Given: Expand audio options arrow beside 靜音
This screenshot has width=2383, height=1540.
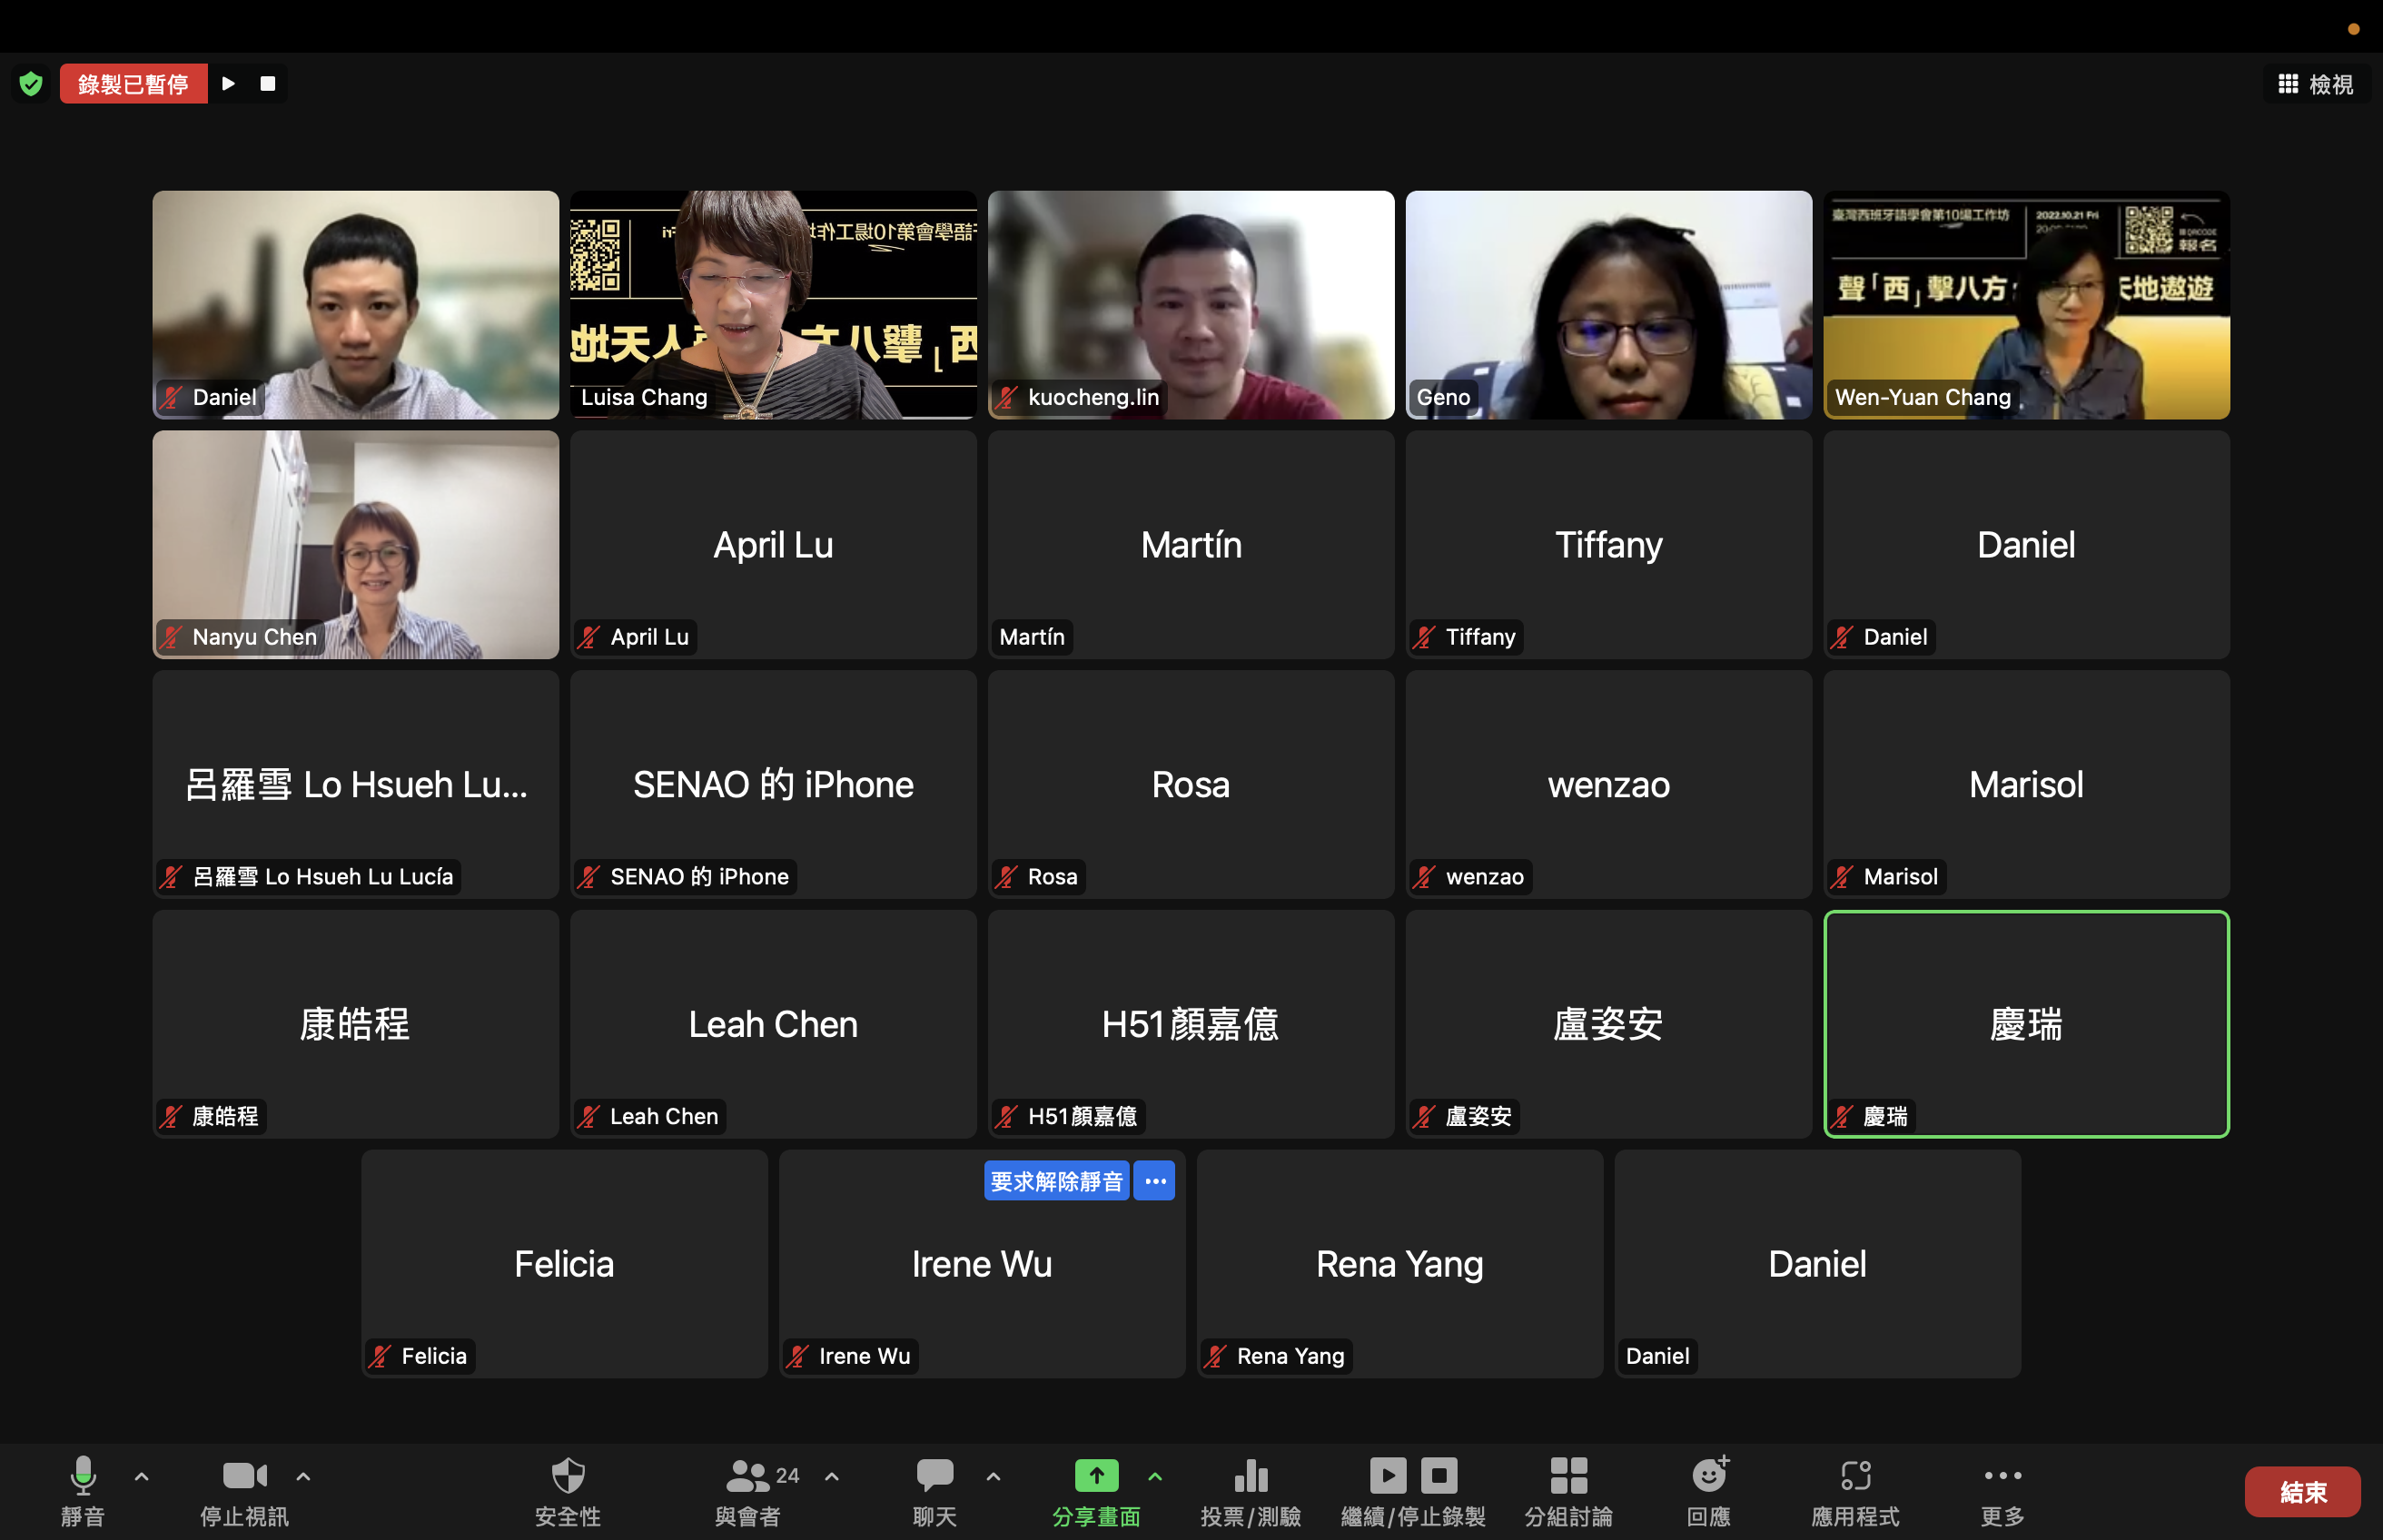Looking at the screenshot, I should click(x=142, y=1476).
